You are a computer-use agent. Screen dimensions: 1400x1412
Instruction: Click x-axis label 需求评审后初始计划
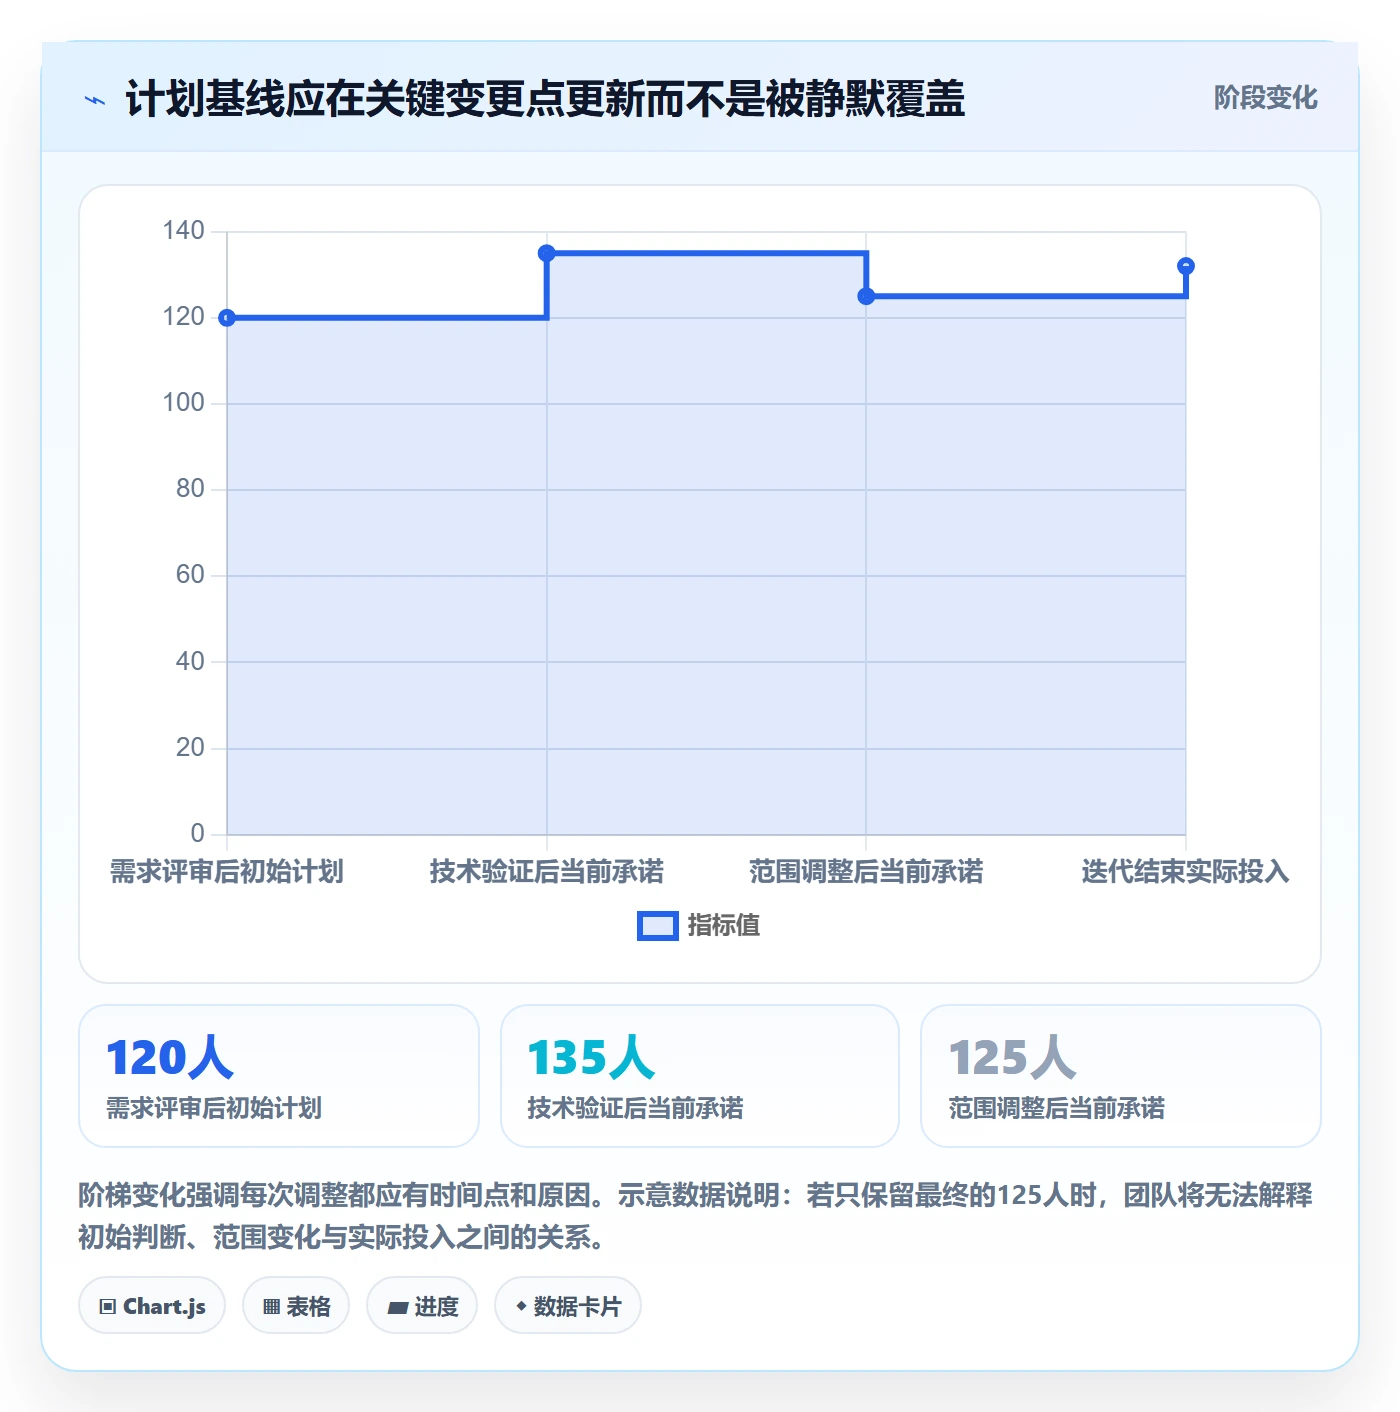227,872
